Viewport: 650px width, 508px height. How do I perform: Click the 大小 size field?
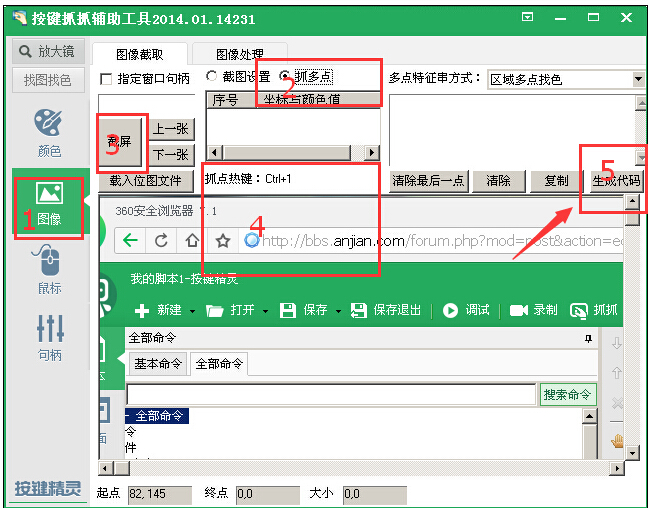click(375, 494)
